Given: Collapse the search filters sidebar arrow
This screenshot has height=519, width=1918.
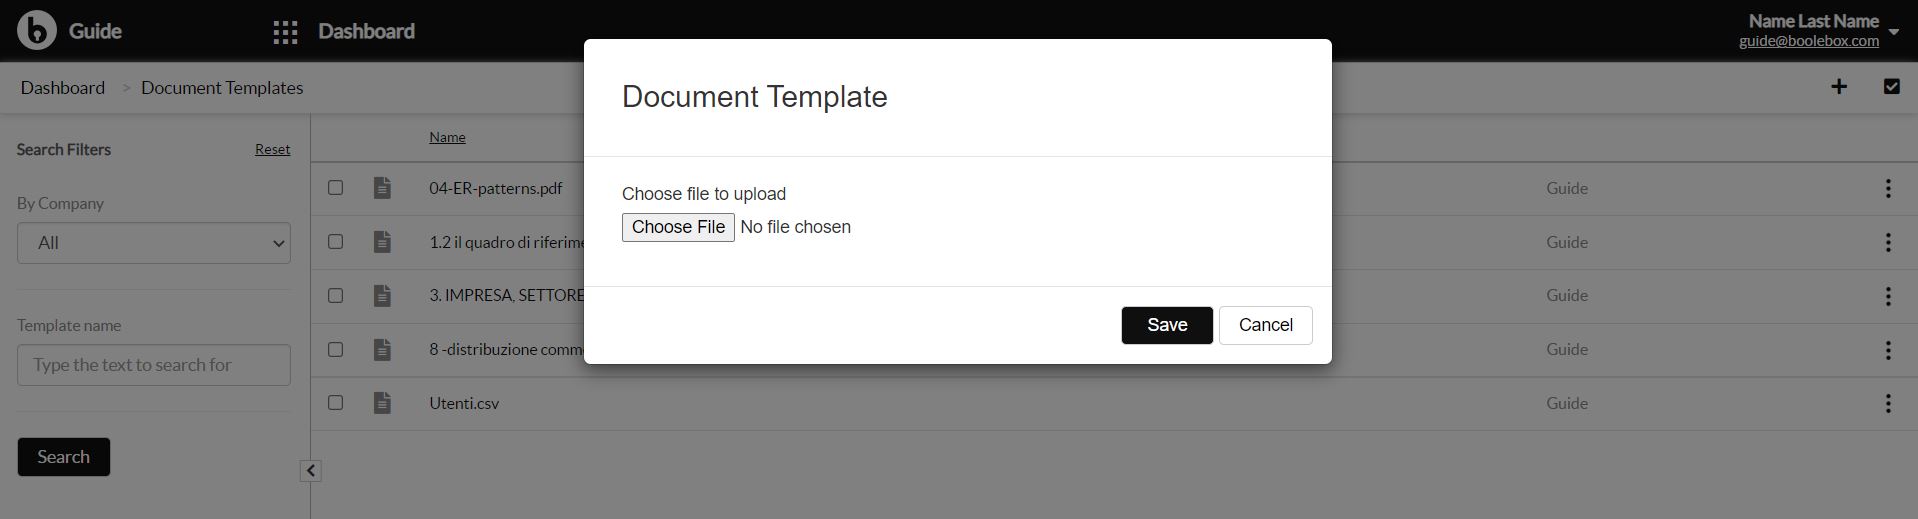Looking at the screenshot, I should click(x=311, y=471).
